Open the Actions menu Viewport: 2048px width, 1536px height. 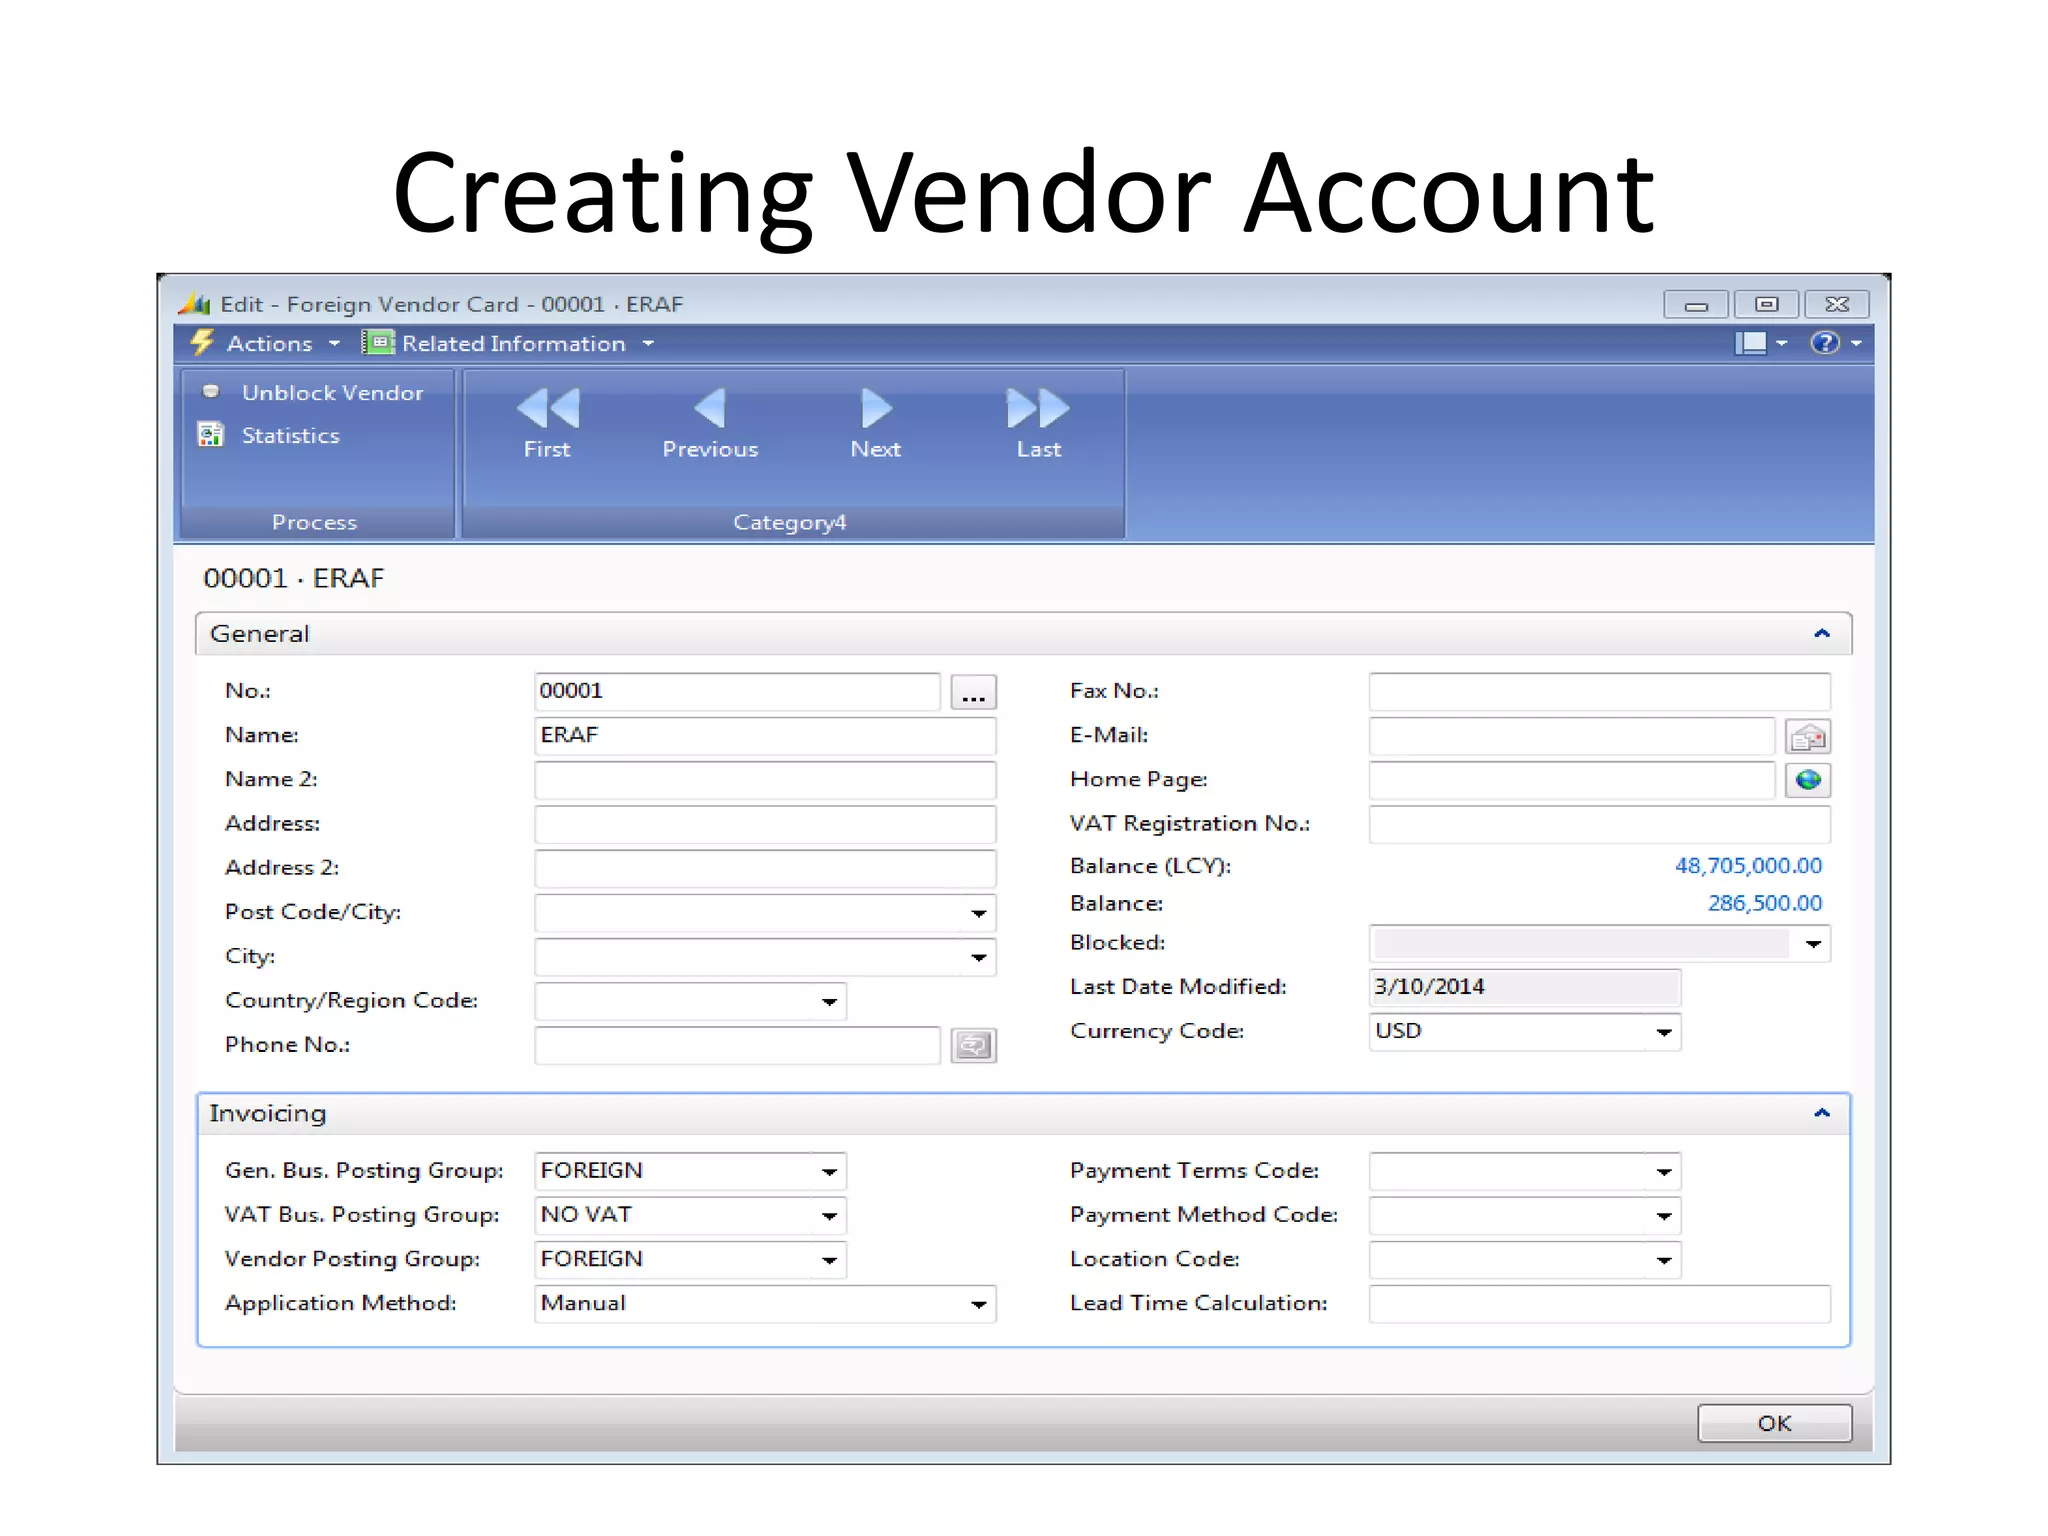(268, 344)
